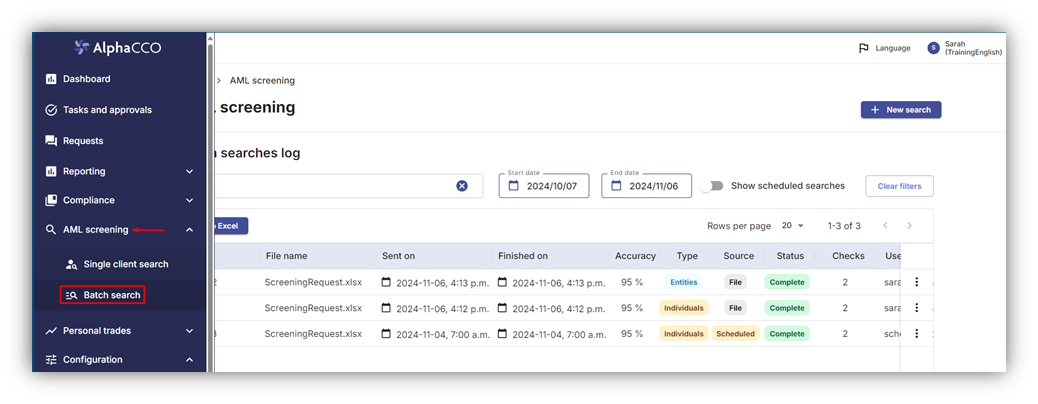The height and width of the screenshot is (404, 1038).
Task: Sort by Finished on column header
Action: click(x=523, y=256)
